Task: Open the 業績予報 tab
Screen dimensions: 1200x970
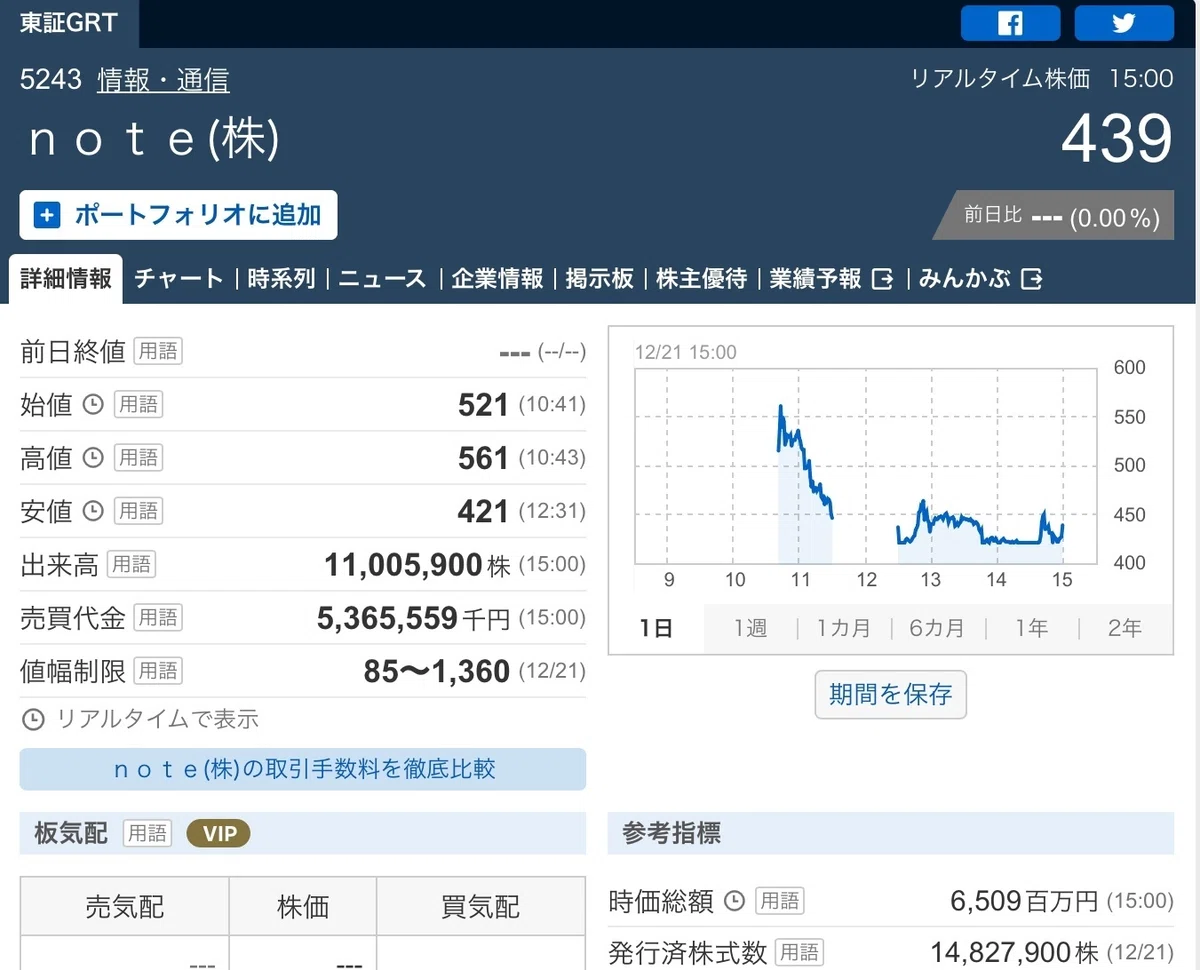Action: pyautogui.click(x=815, y=279)
